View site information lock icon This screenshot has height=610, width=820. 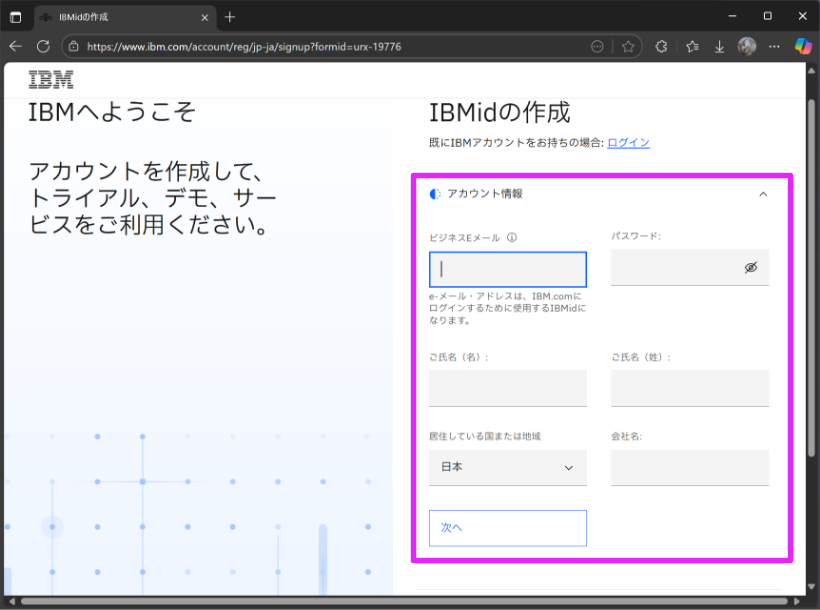coord(74,47)
